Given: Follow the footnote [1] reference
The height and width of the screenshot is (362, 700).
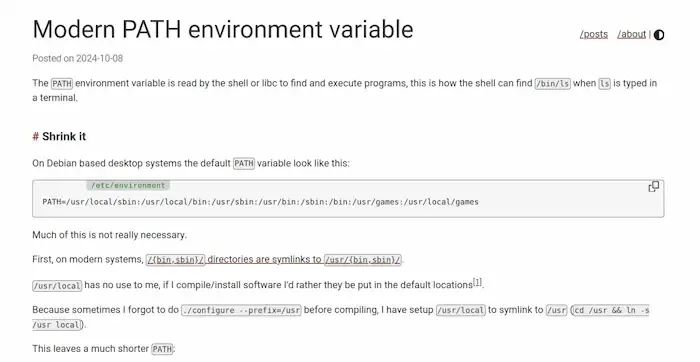Looking at the screenshot, I should tap(477, 282).
